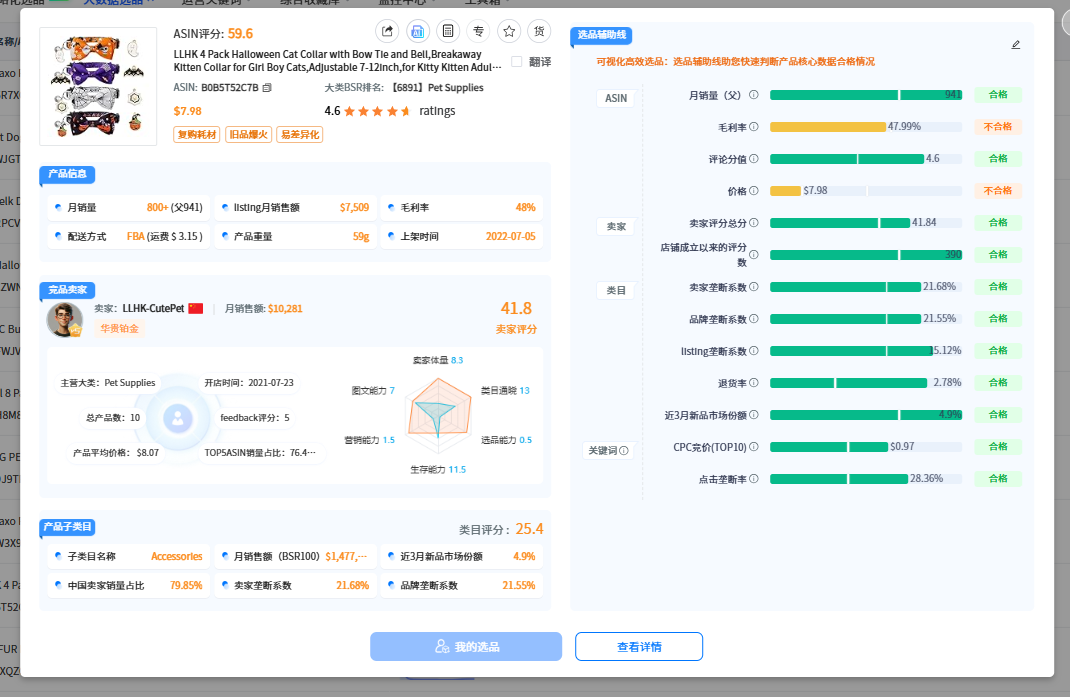Click the 2022-07-05 上架时间 value
The image size is (1070, 697).
[510, 236]
